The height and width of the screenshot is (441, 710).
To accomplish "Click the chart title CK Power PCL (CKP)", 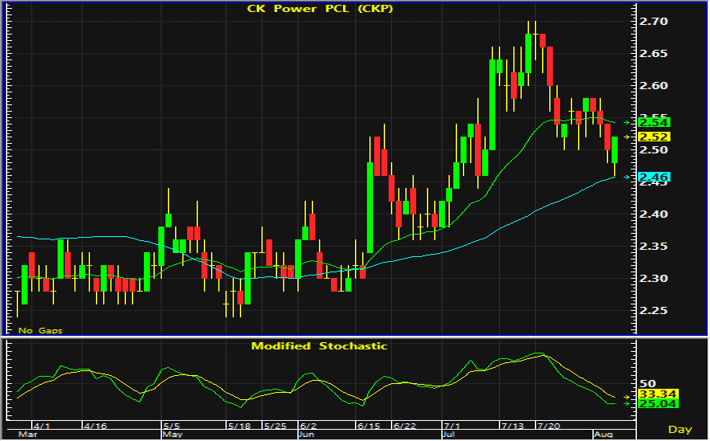I will tap(320, 9).
